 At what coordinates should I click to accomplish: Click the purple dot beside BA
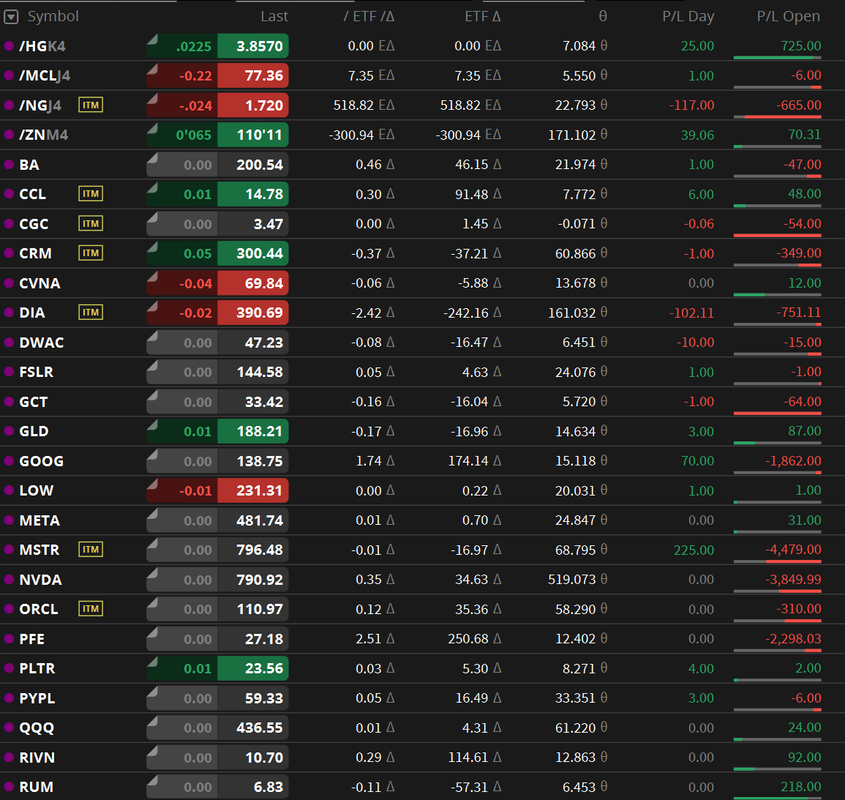[x=9, y=164]
